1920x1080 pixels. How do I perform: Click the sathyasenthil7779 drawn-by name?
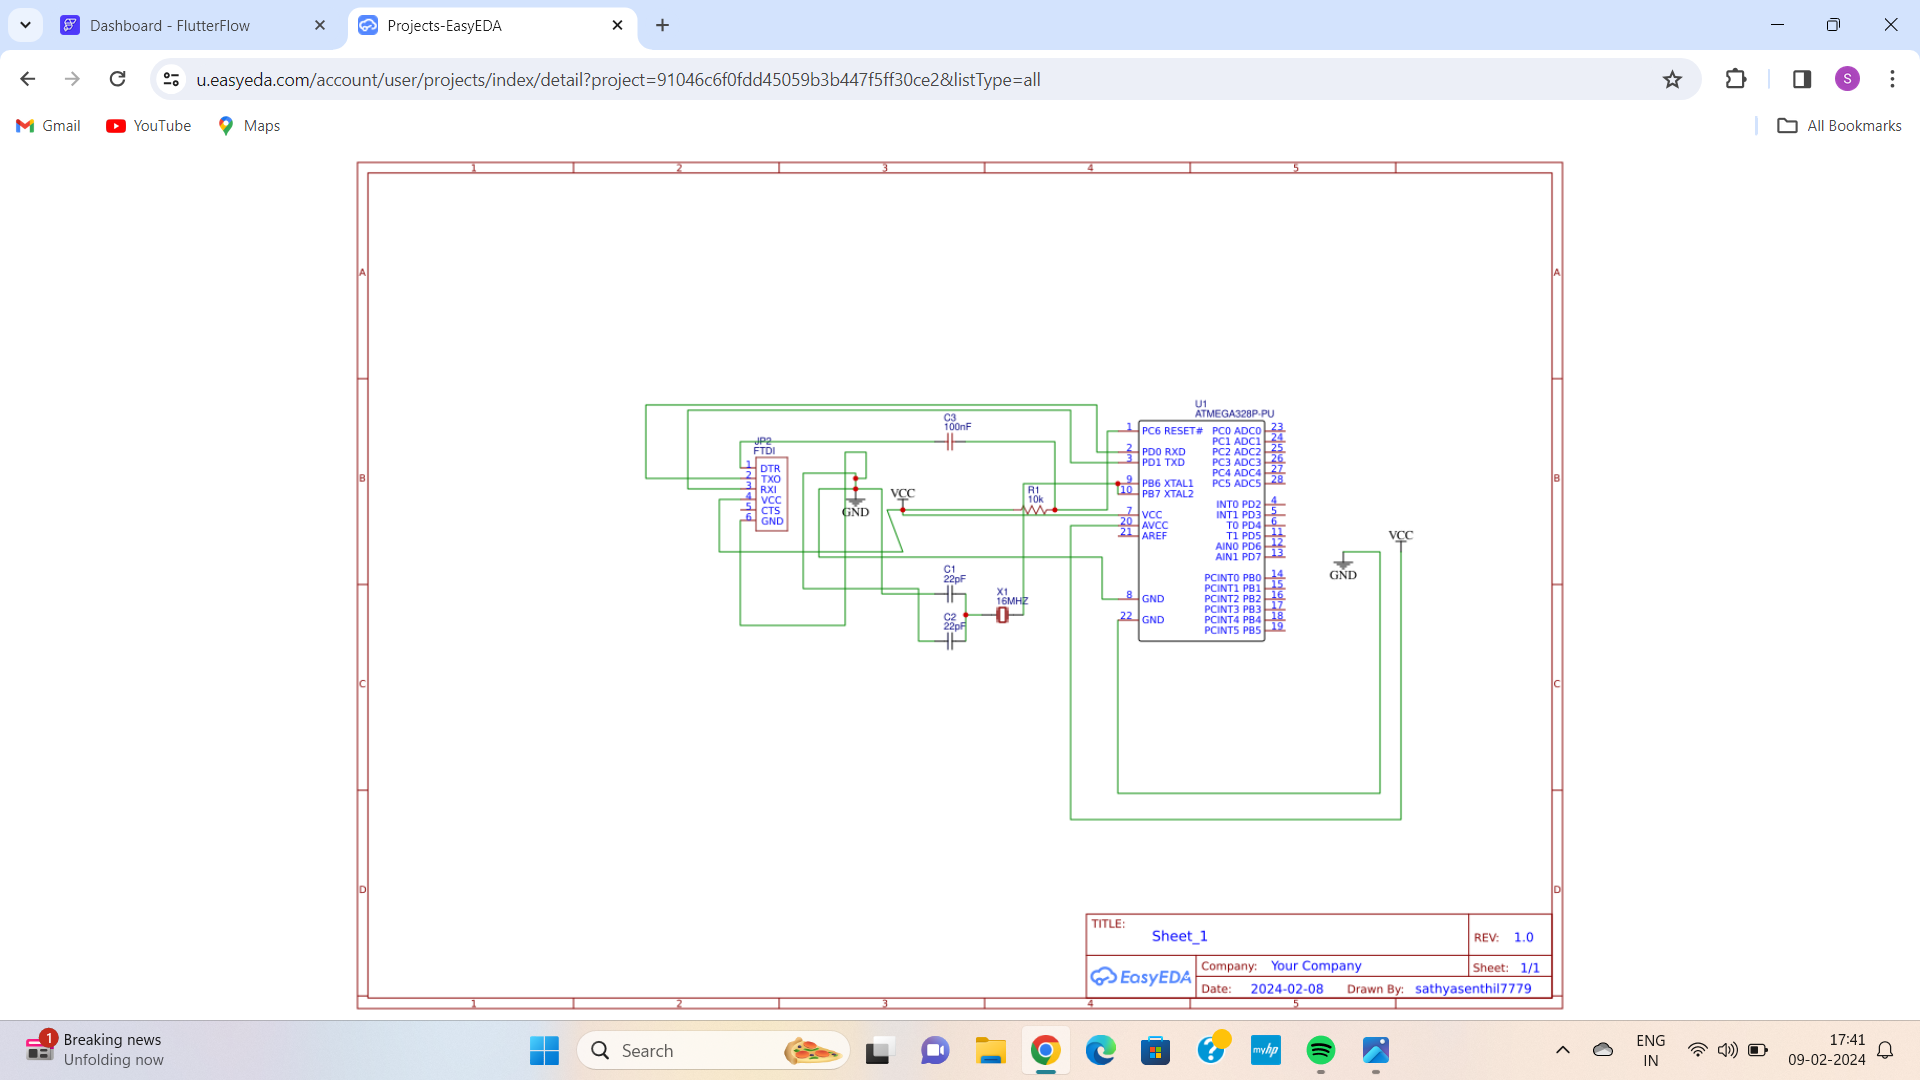coord(1473,989)
